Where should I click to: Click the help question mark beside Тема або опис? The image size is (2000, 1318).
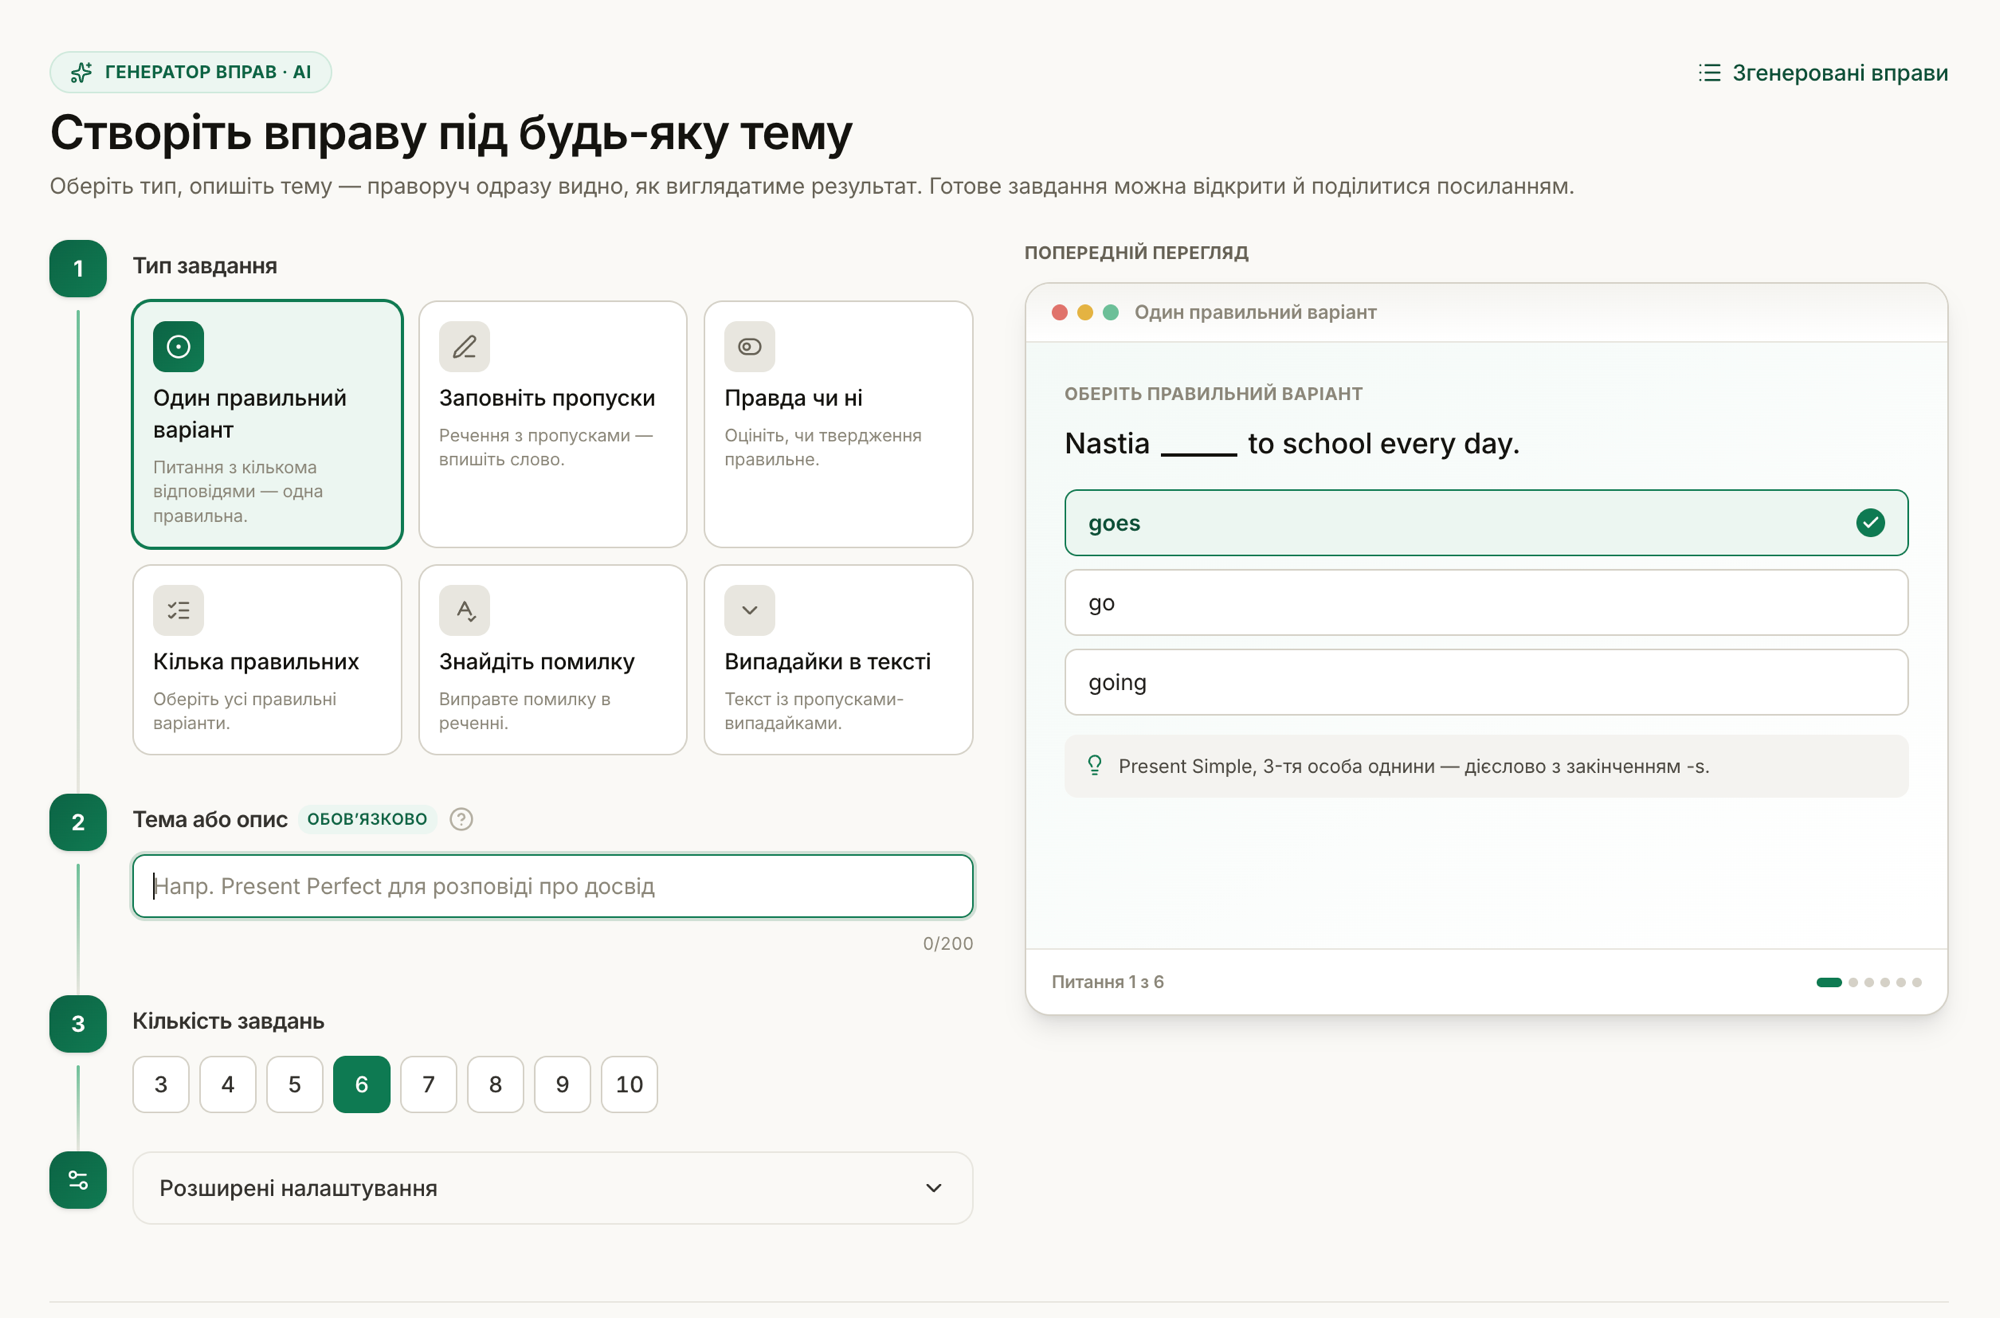(x=461, y=819)
